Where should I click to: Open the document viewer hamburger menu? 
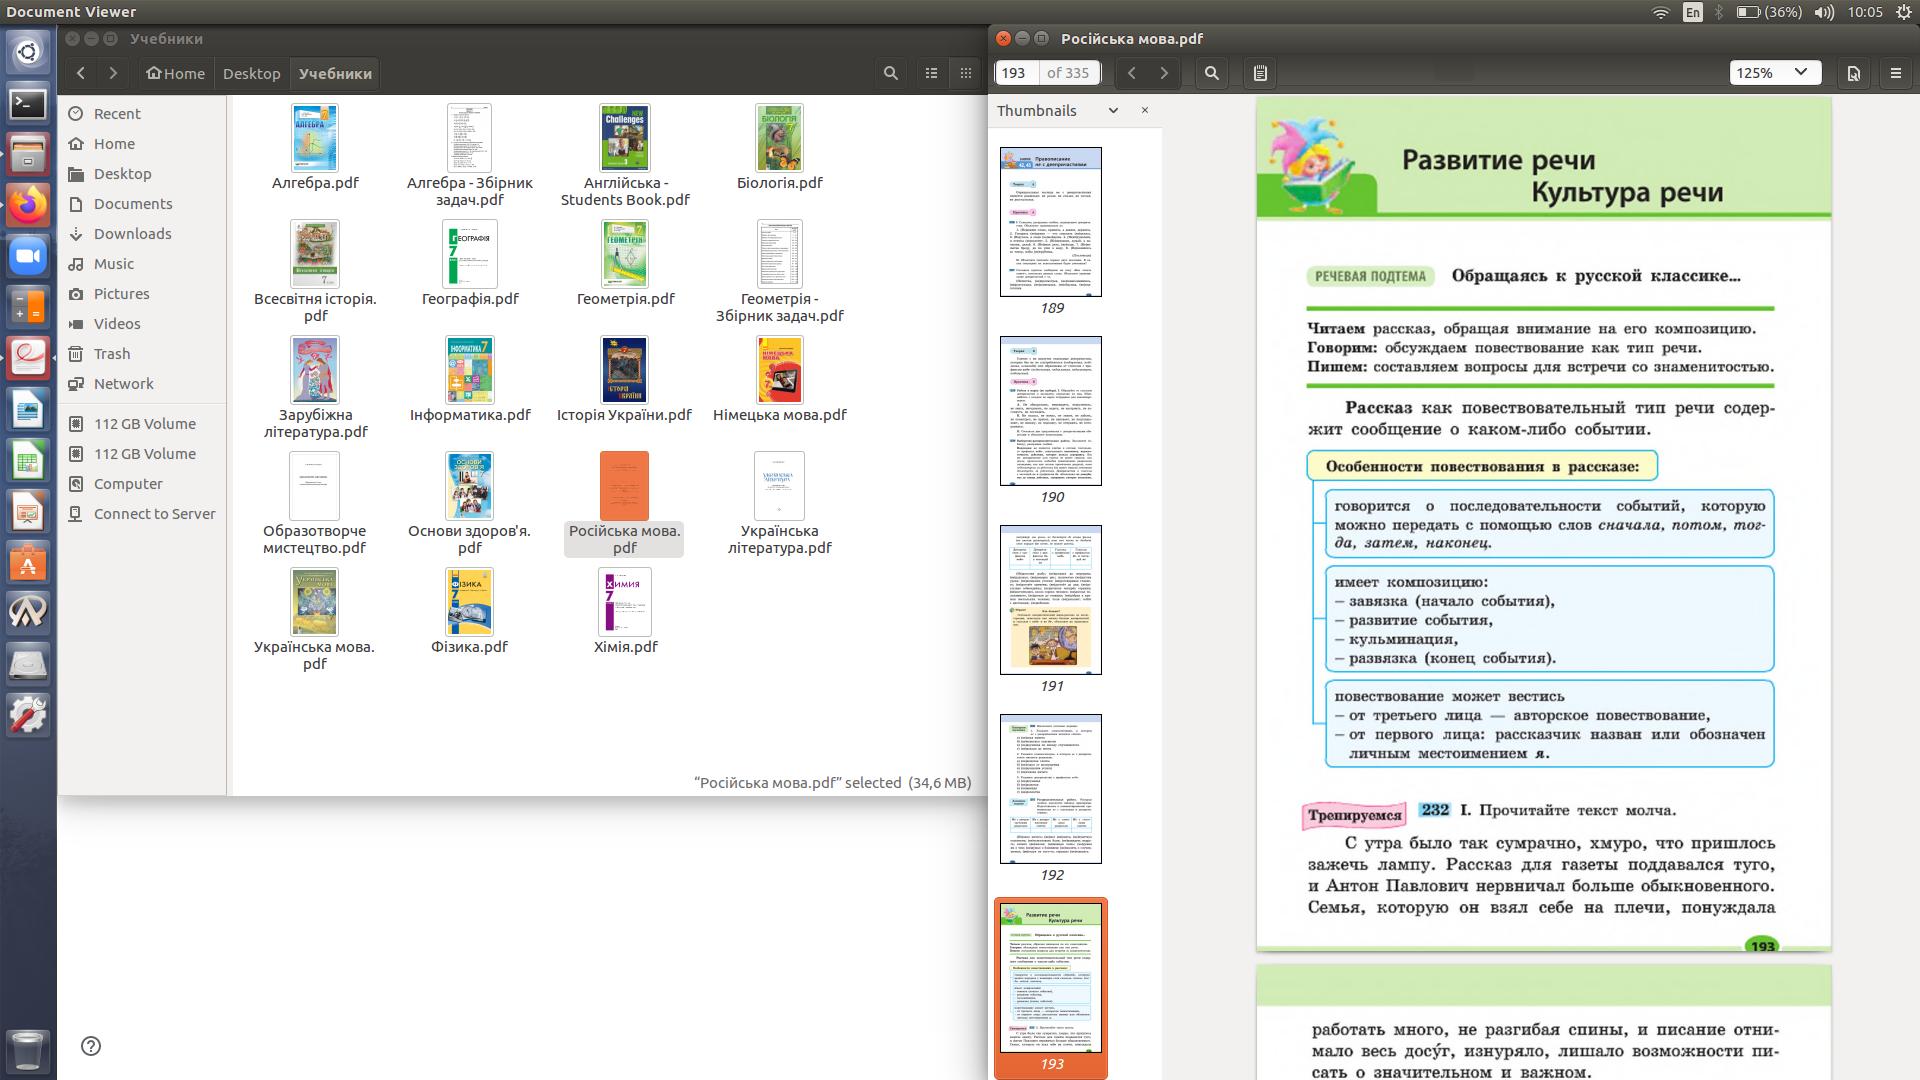point(1895,73)
